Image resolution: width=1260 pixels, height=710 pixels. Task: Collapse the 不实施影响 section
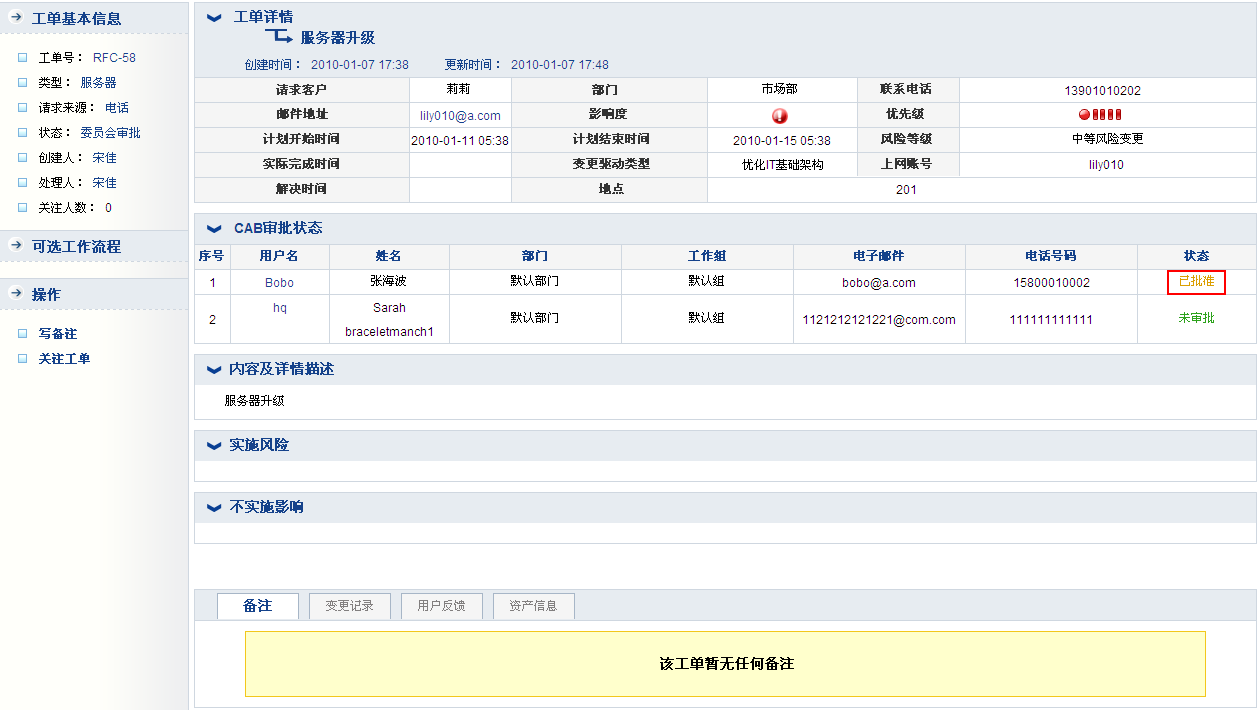click(x=213, y=508)
